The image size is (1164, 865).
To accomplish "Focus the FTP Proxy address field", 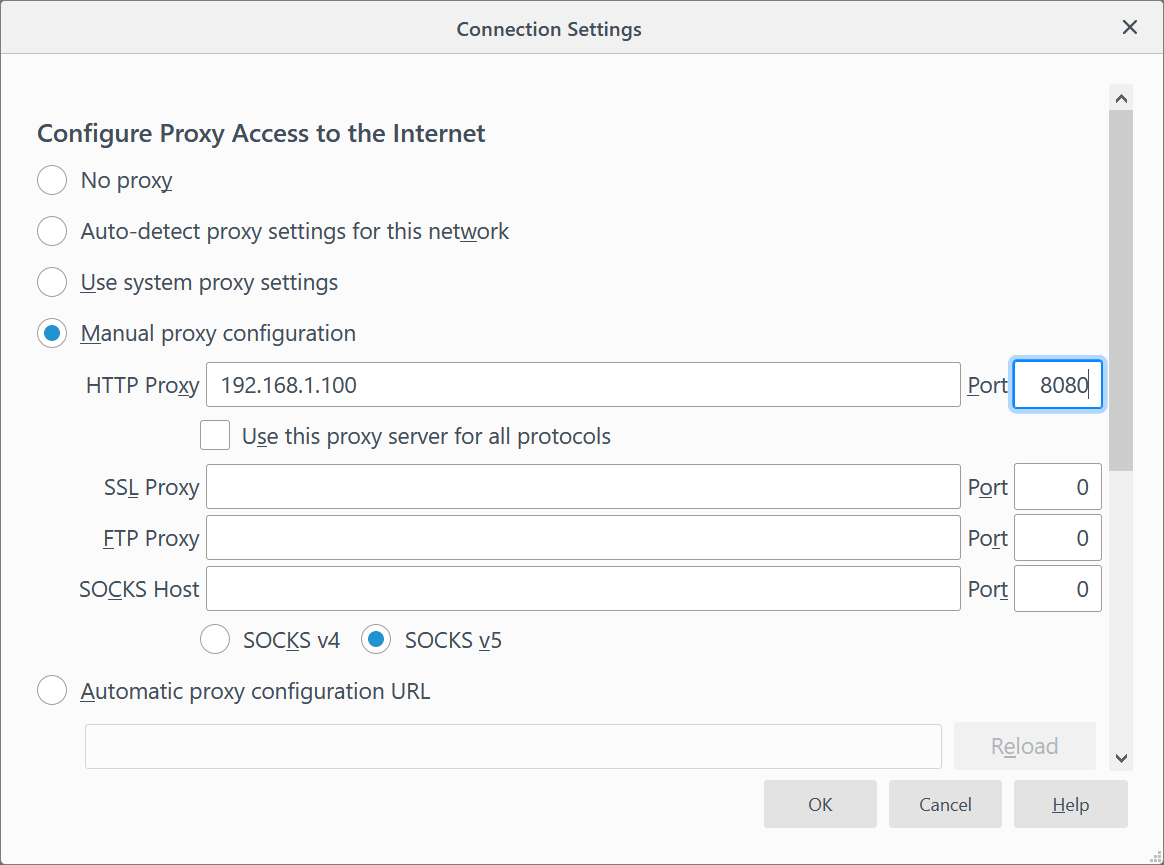I will (582, 539).
